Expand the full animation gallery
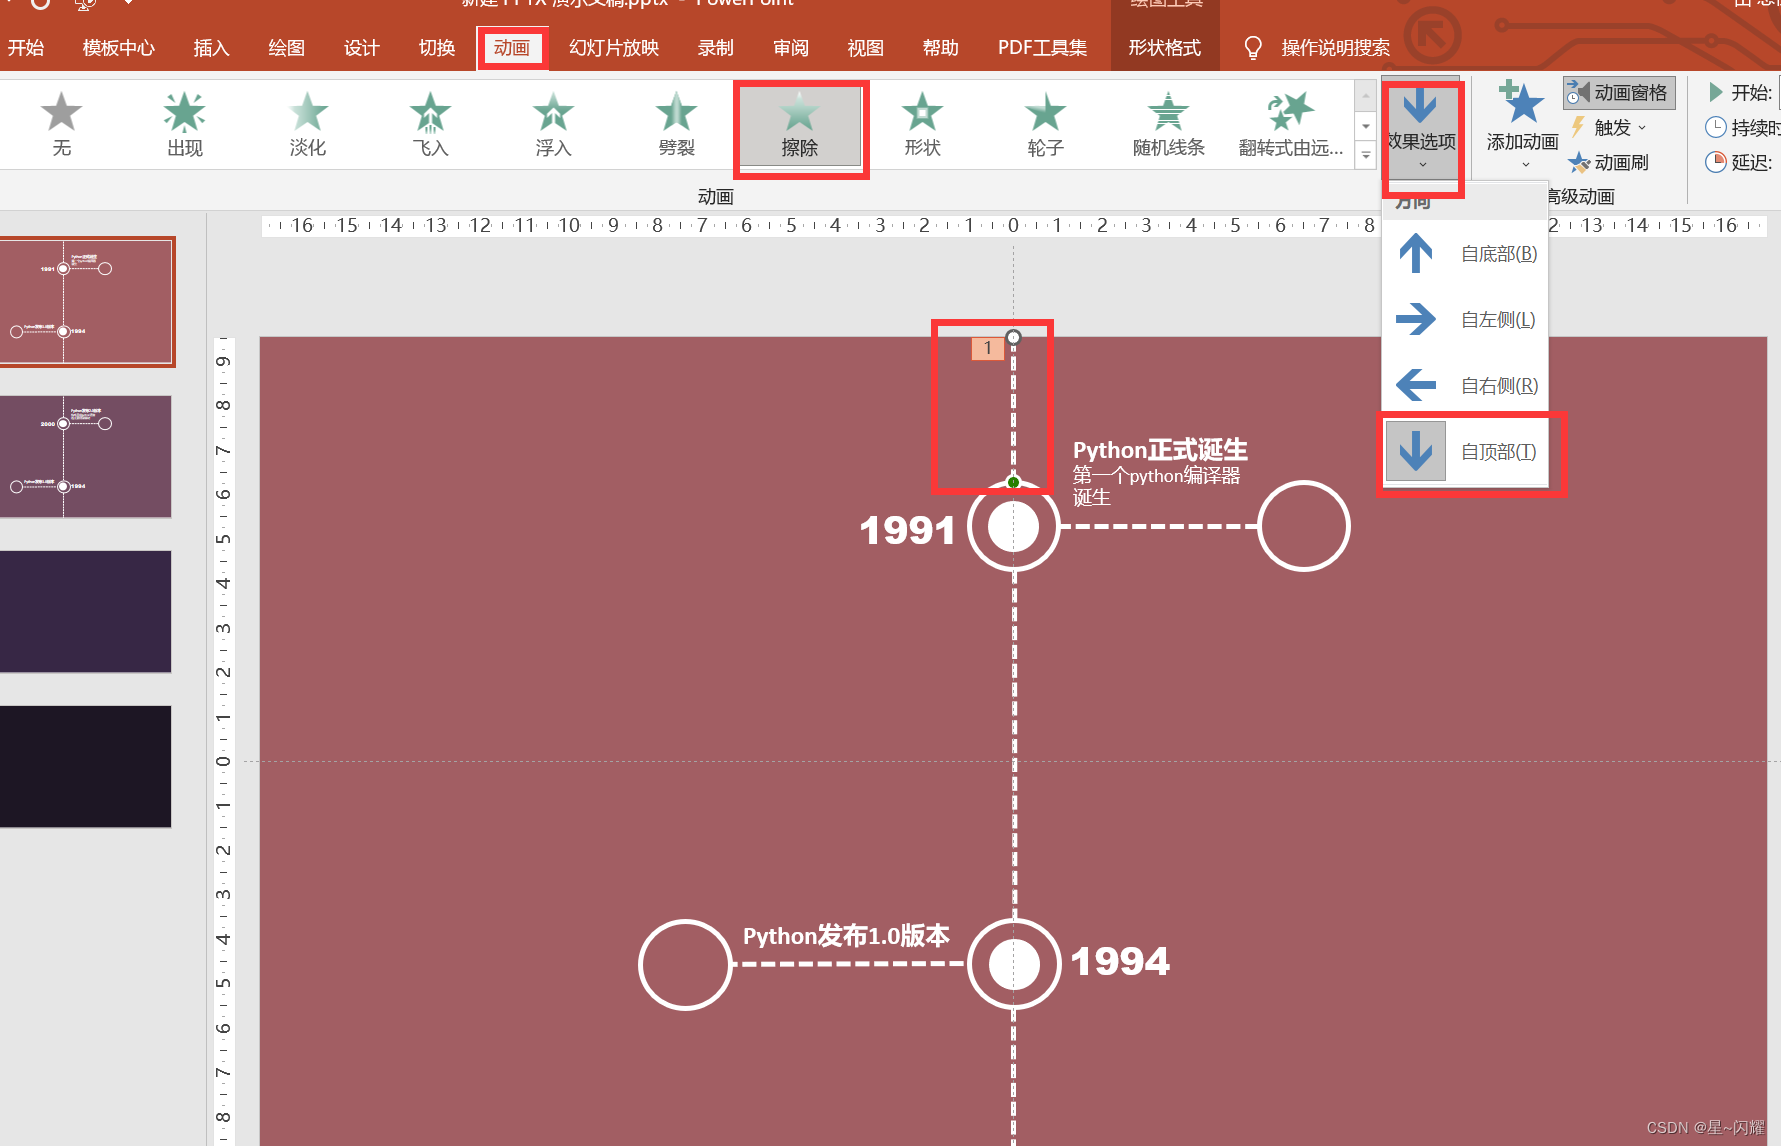The image size is (1781, 1146). pyautogui.click(x=1365, y=154)
